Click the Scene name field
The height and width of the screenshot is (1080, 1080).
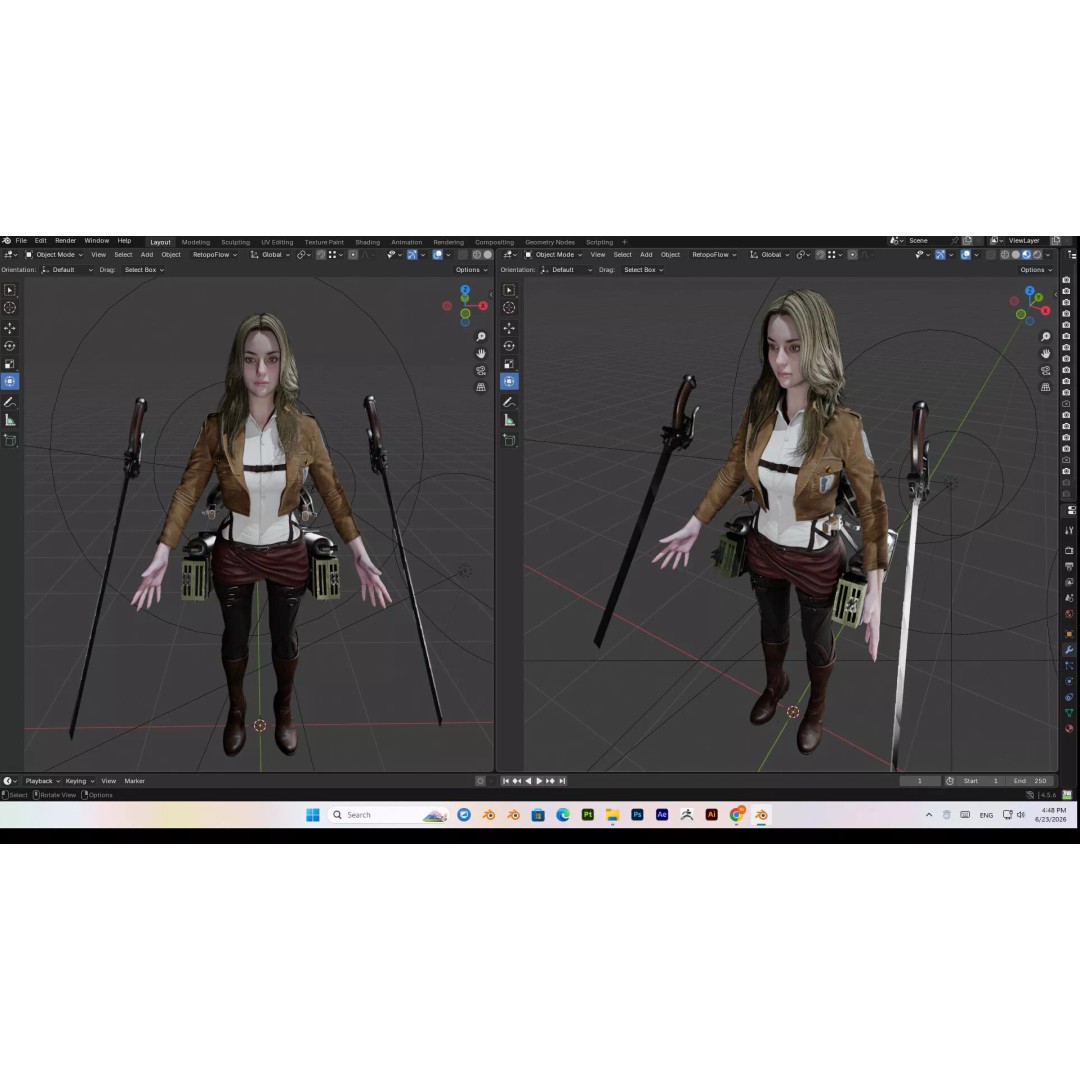pyautogui.click(x=927, y=241)
